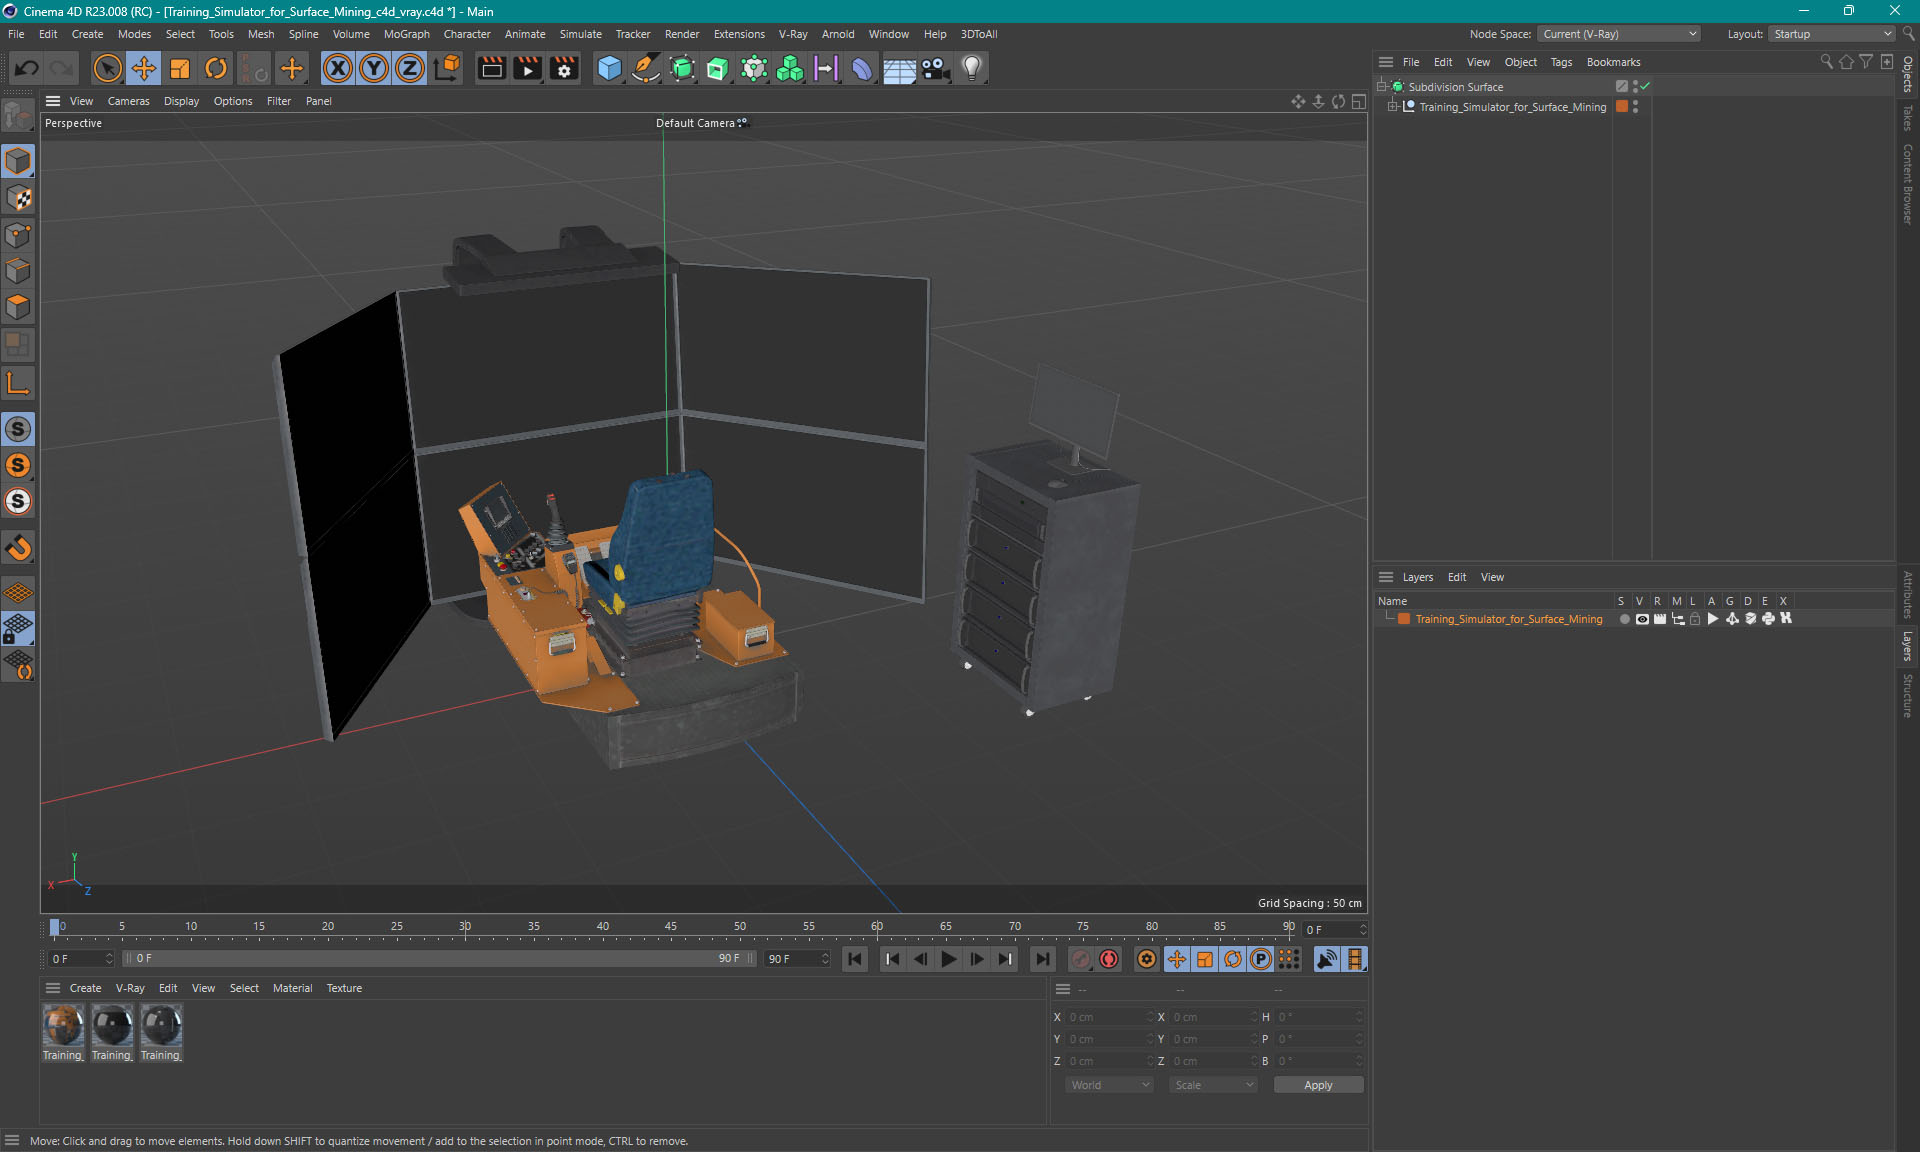Open the MoGraph Cloner icon
The image size is (1920, 1152).
[790, 68]
